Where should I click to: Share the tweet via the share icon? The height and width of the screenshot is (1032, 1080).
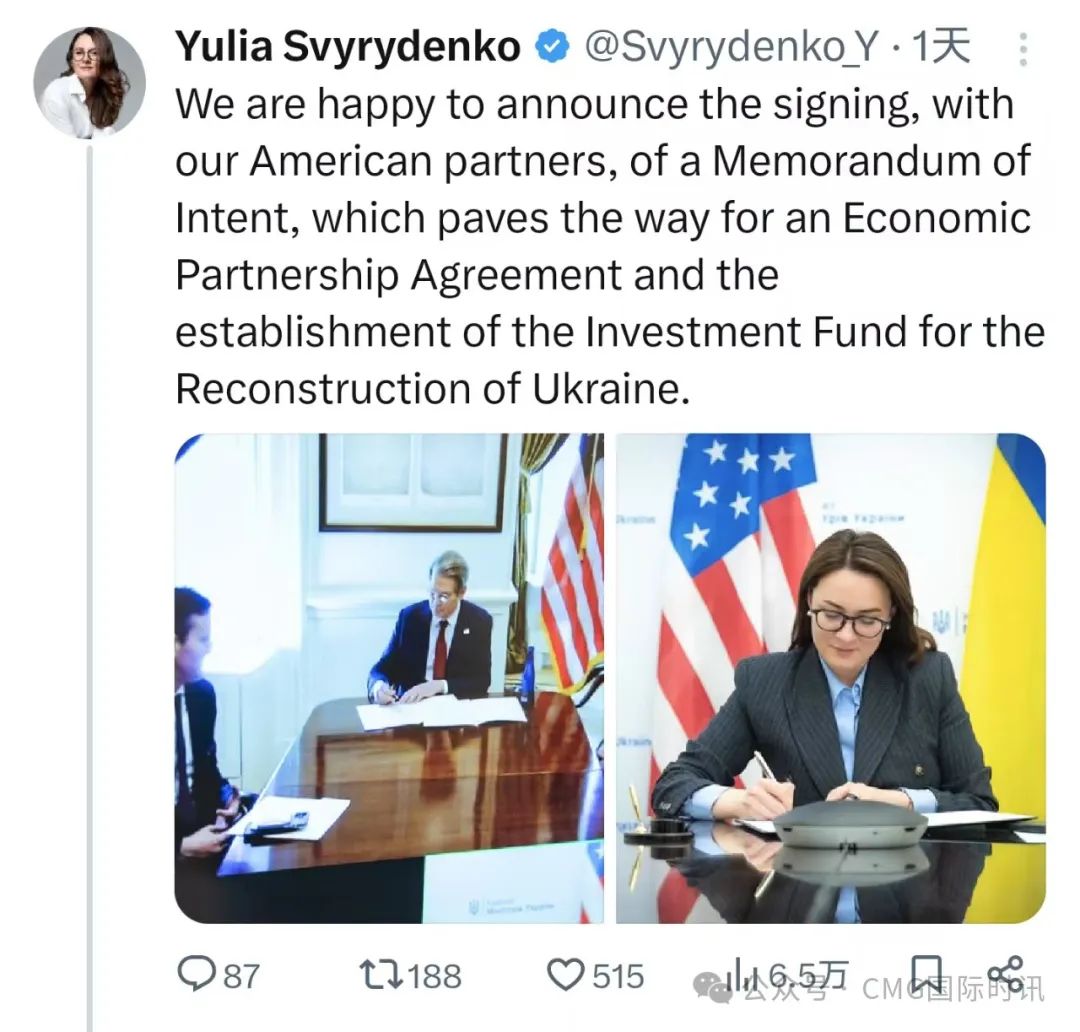tap(1004, 973)
